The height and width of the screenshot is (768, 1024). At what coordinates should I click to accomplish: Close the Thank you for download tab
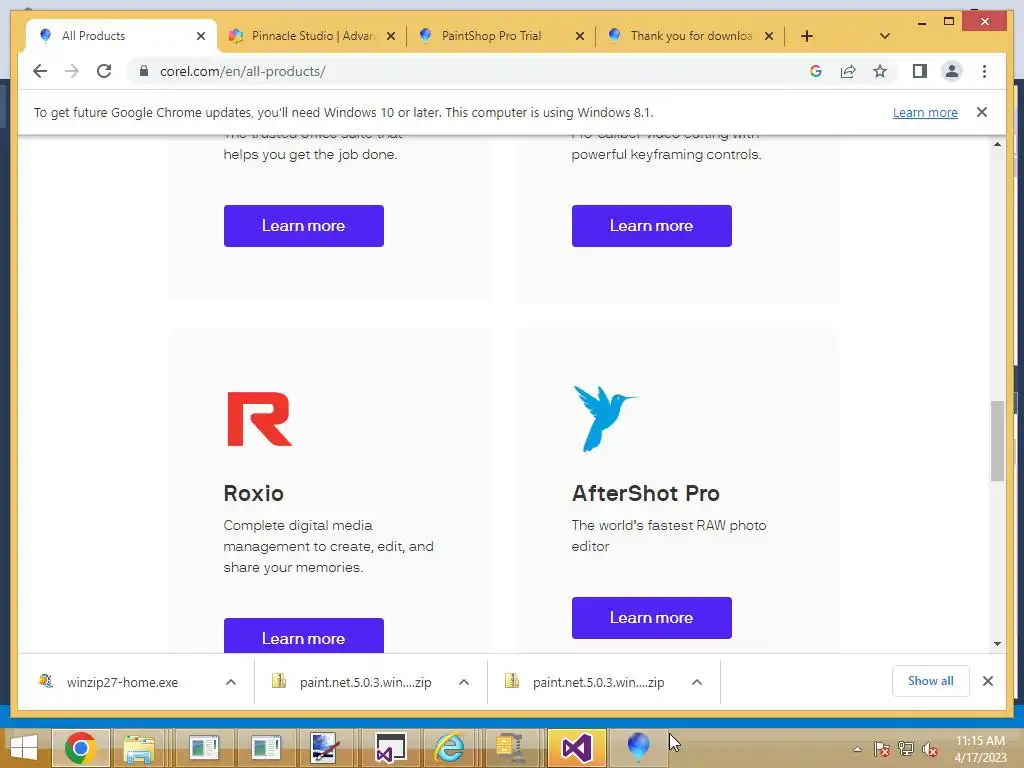click(x=769, y=36)
